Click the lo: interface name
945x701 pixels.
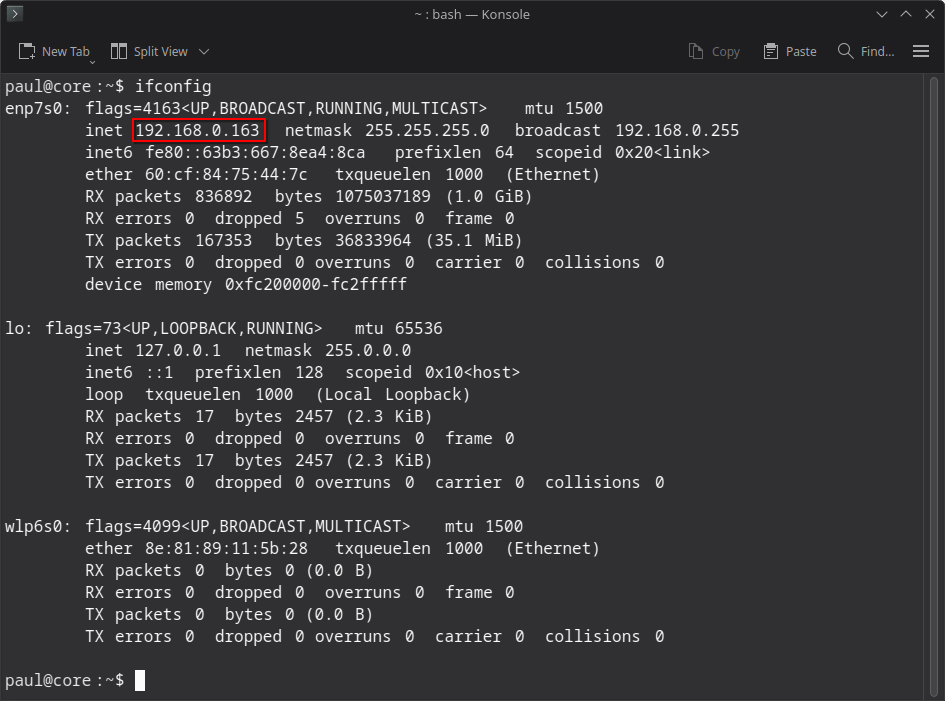tap(17, 328)
